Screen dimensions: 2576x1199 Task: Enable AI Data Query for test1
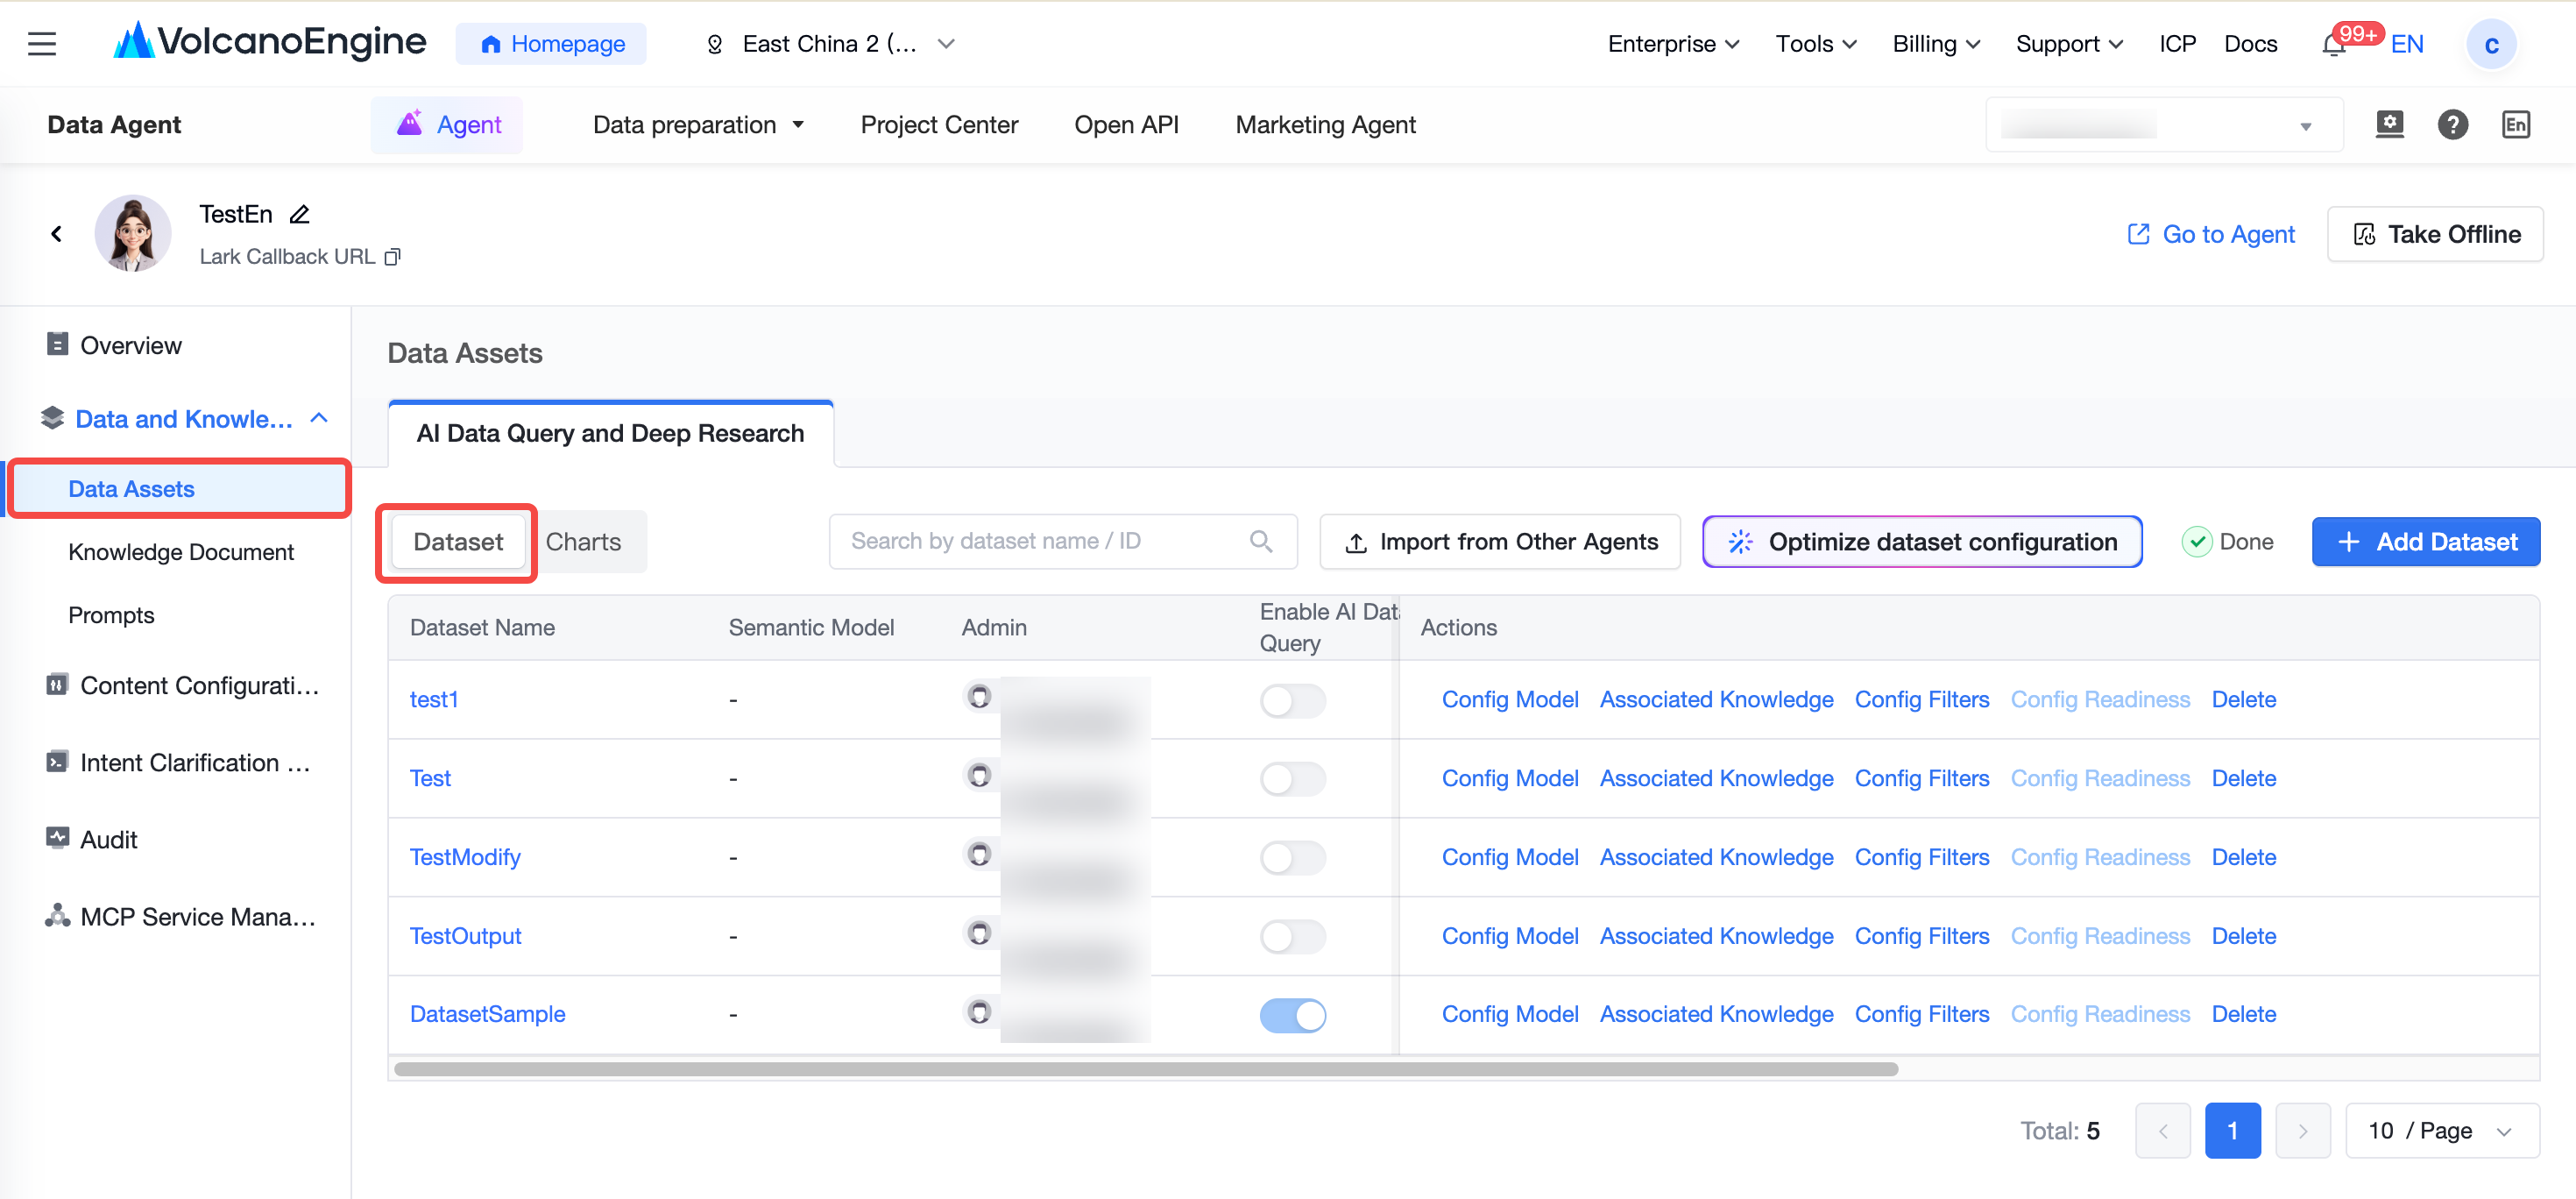1292,700
